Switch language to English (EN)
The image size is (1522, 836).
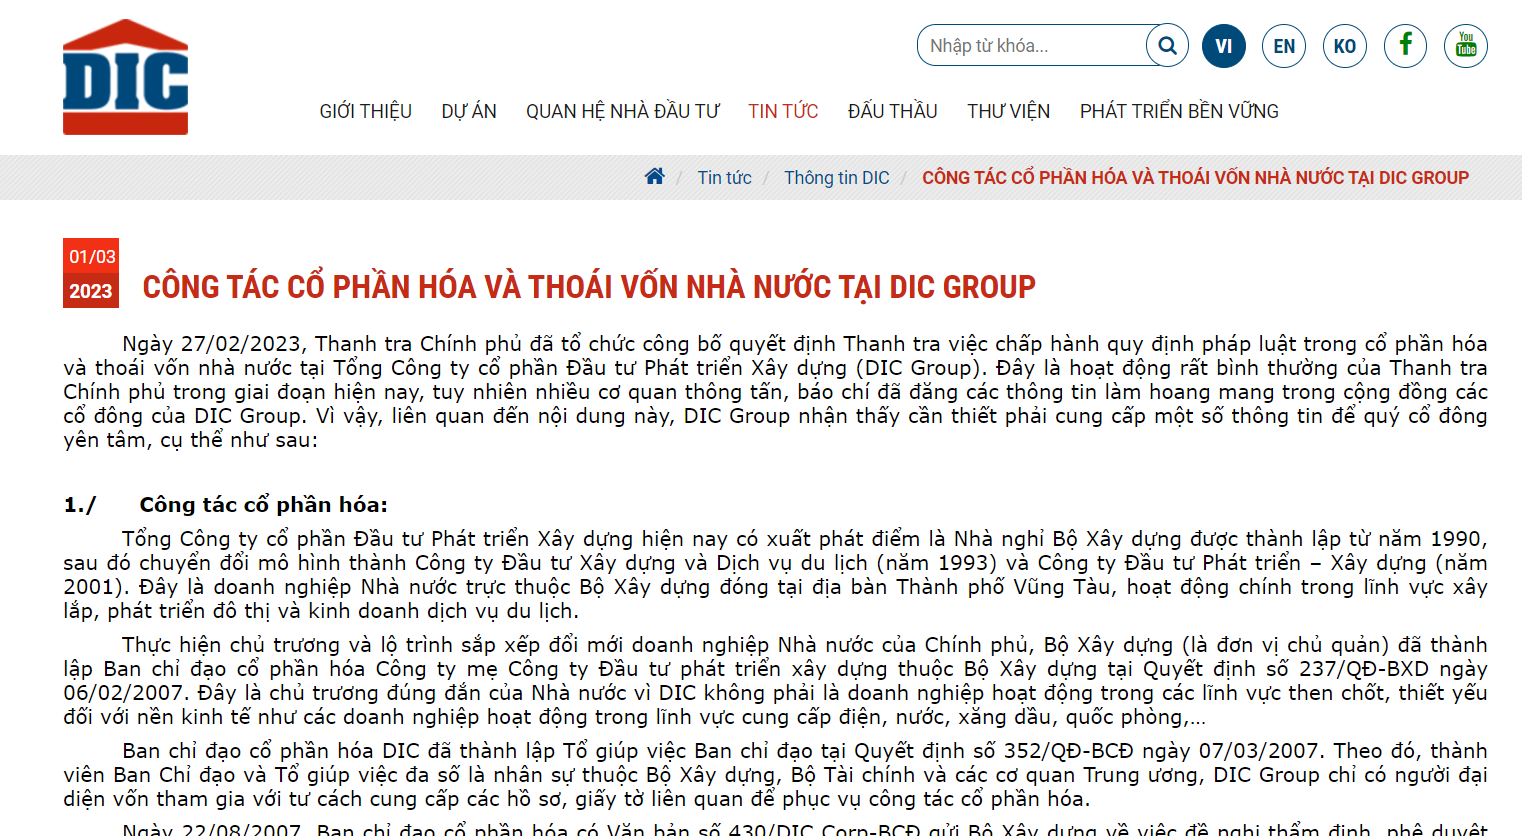1284,46
